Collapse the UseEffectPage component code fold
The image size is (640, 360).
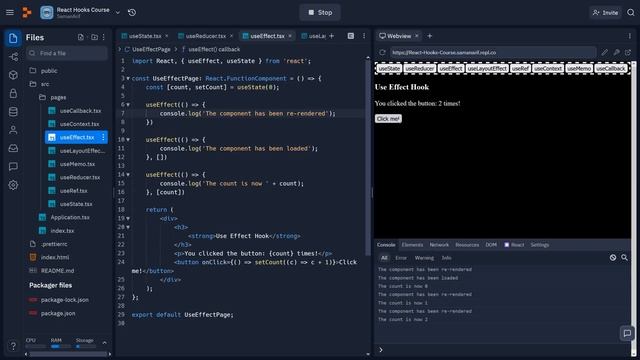128,78
